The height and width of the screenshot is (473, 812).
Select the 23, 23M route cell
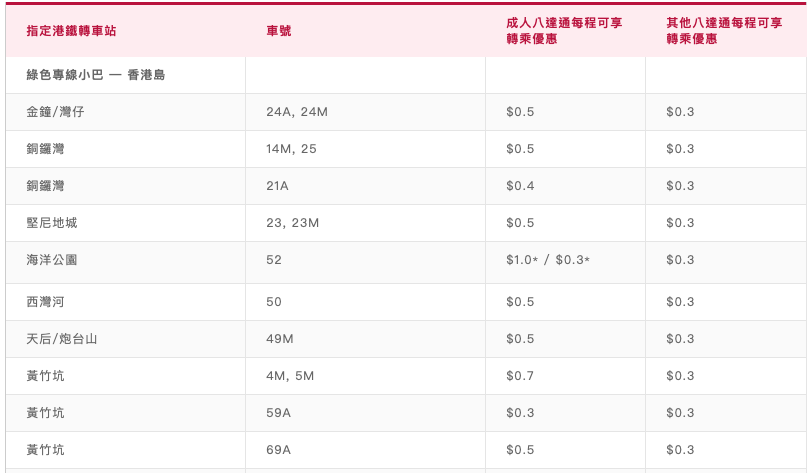[x=293, y=223]
